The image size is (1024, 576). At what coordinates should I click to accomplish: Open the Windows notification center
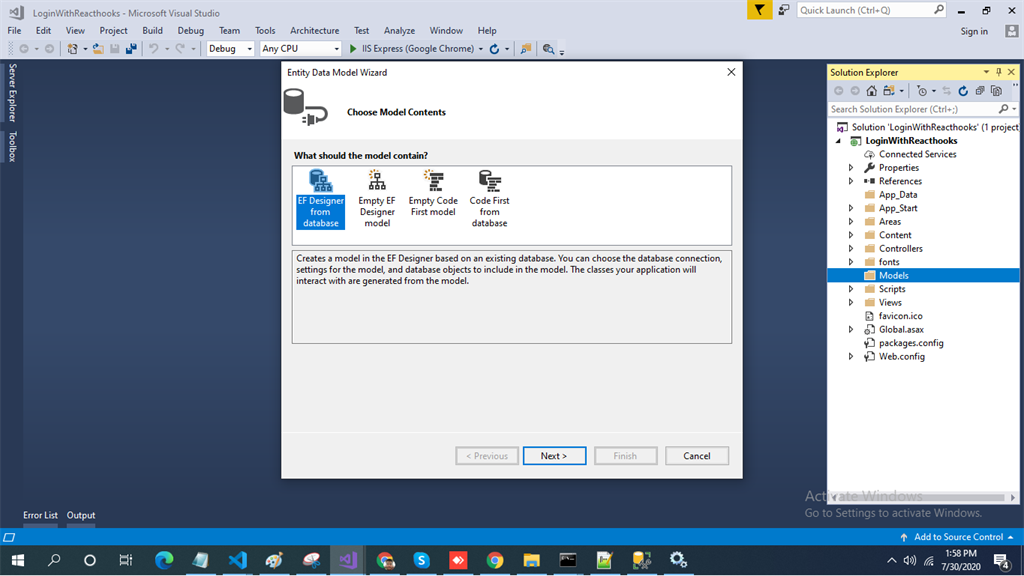click(1002, 560)
